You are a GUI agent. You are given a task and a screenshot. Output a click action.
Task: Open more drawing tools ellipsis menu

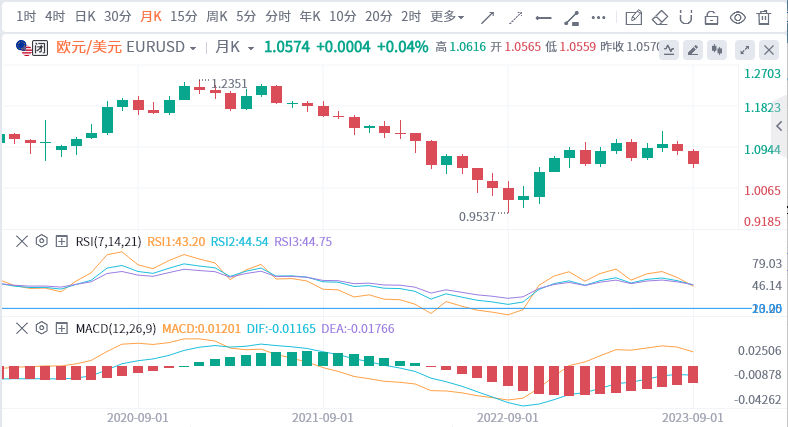click(599, 18)
